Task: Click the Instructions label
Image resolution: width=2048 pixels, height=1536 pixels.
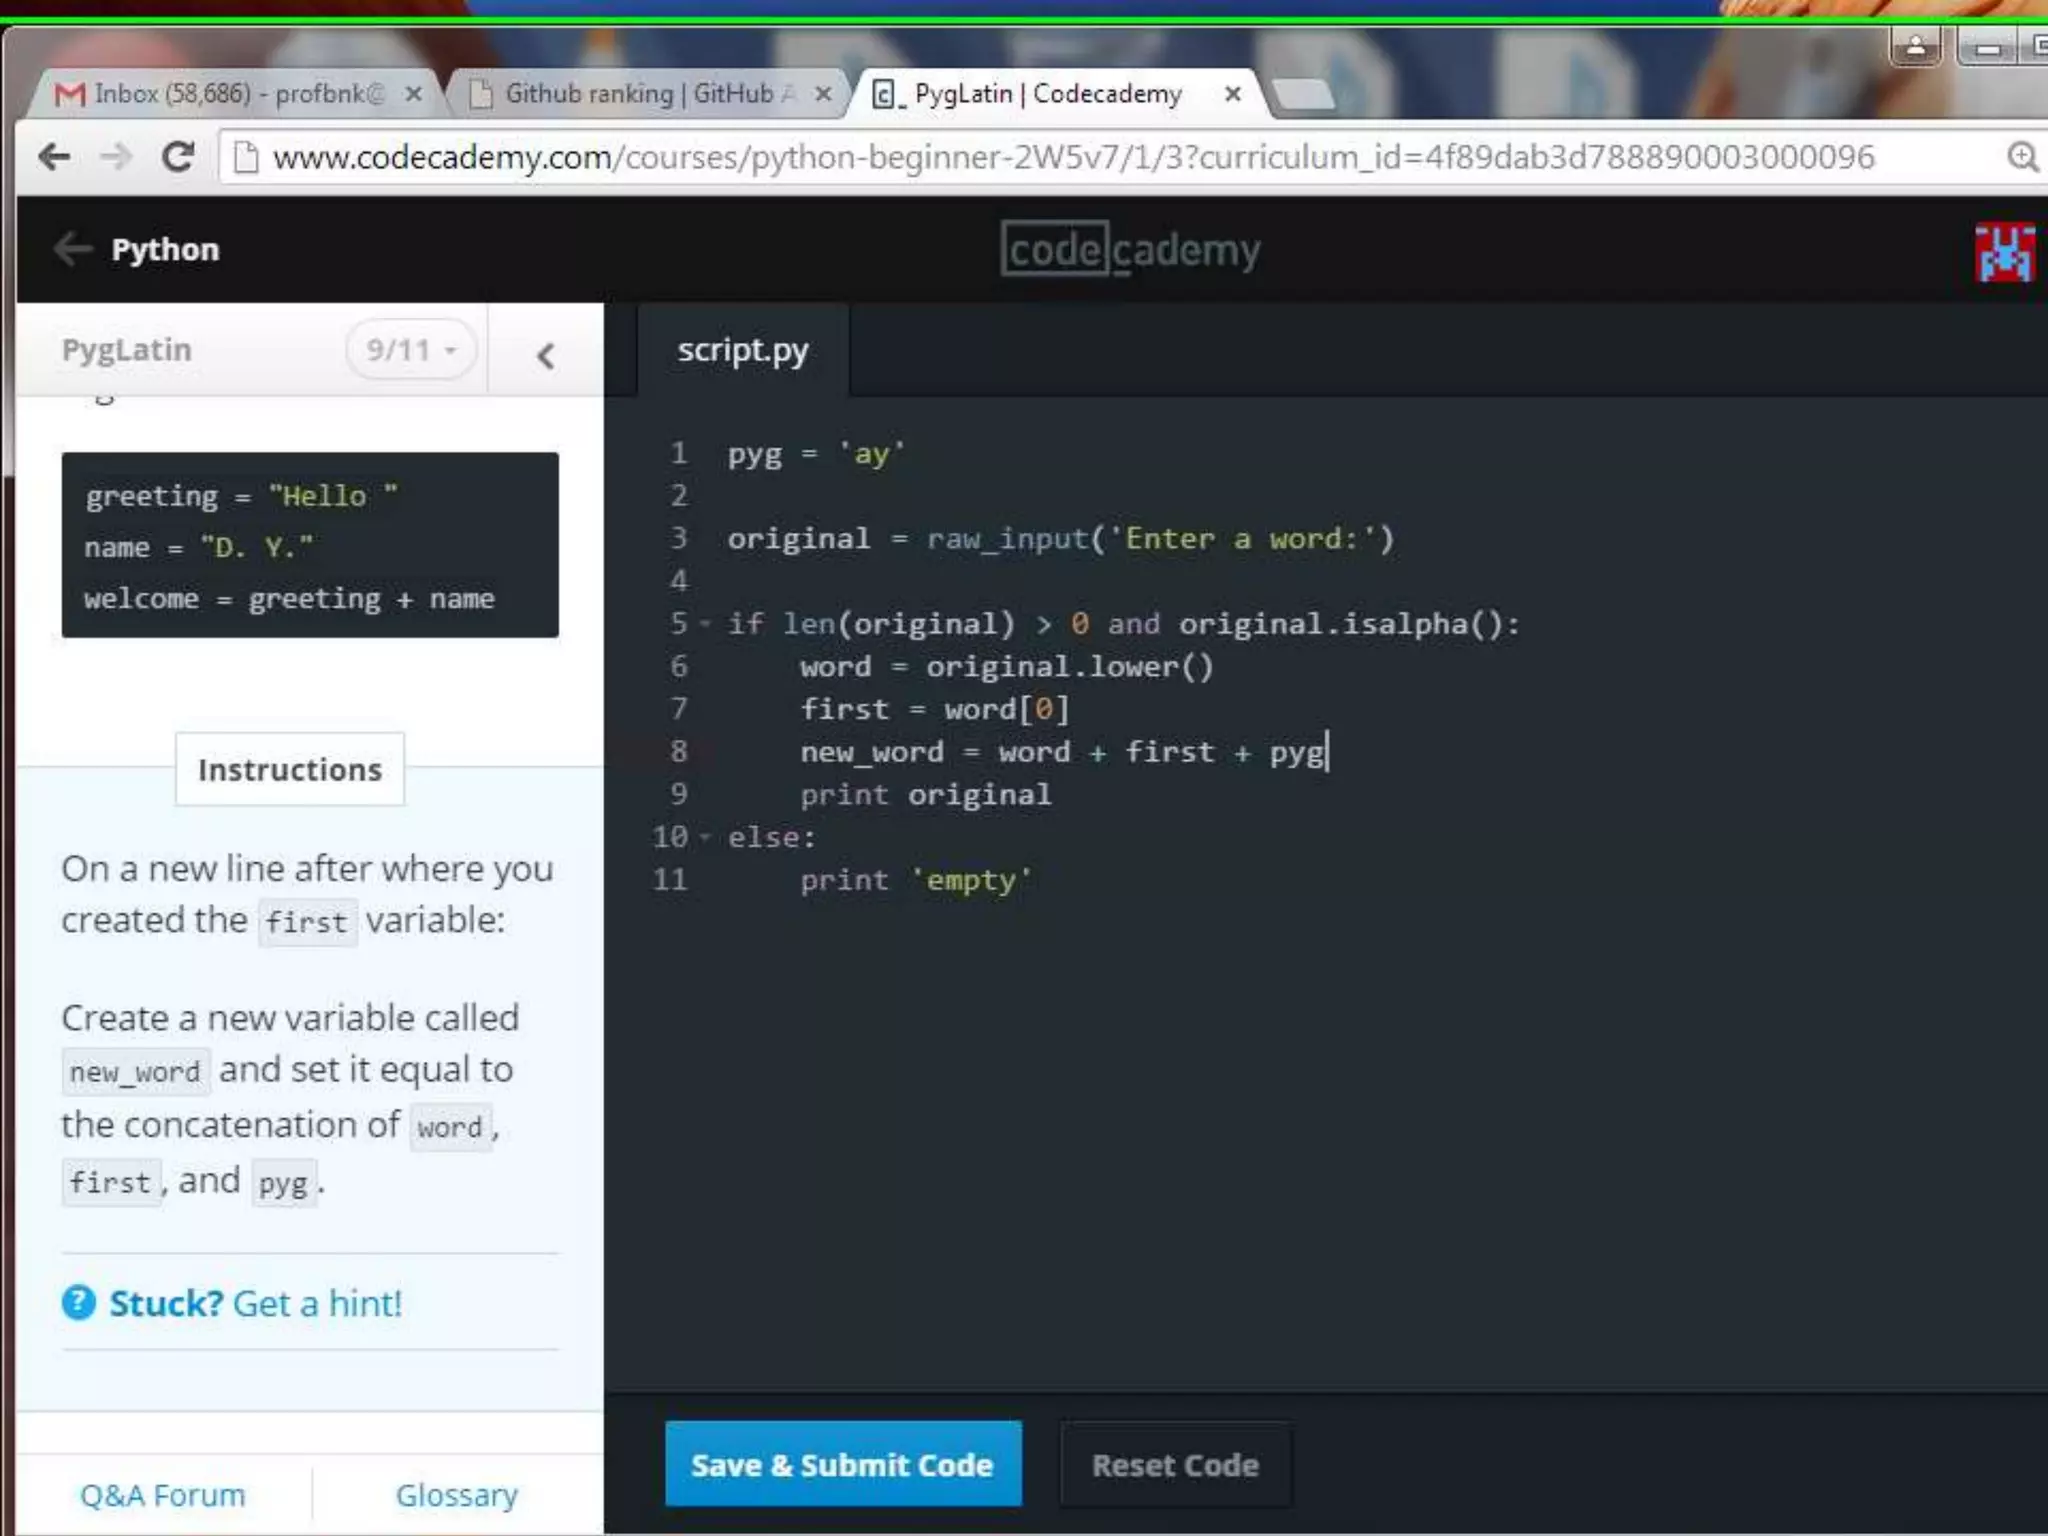Action: (x=290, y=769)
